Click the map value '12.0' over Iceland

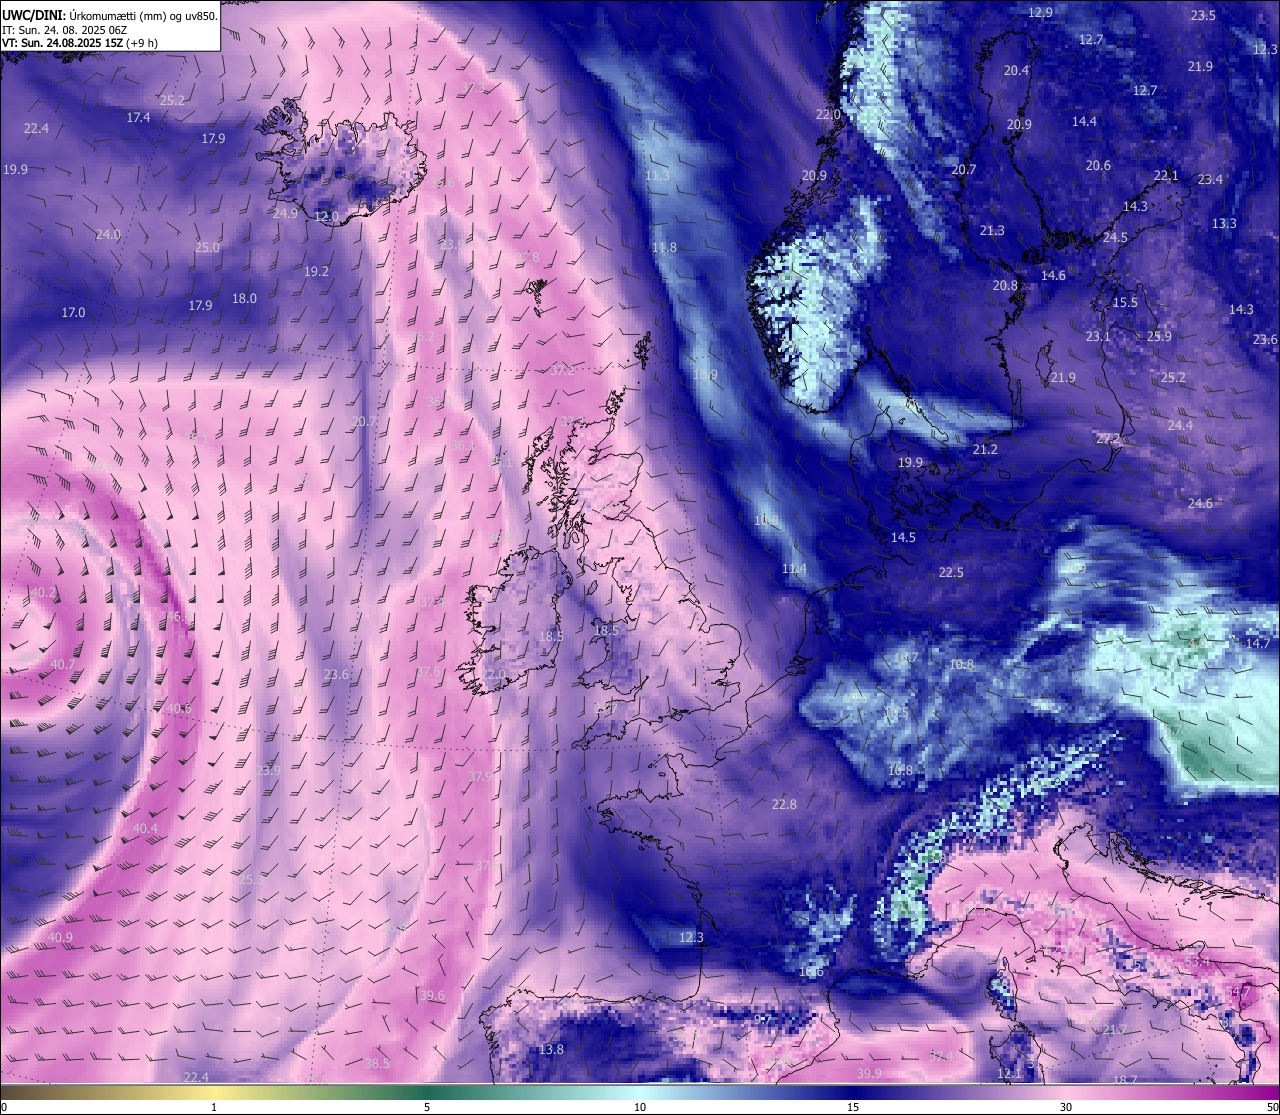(326, 216)
